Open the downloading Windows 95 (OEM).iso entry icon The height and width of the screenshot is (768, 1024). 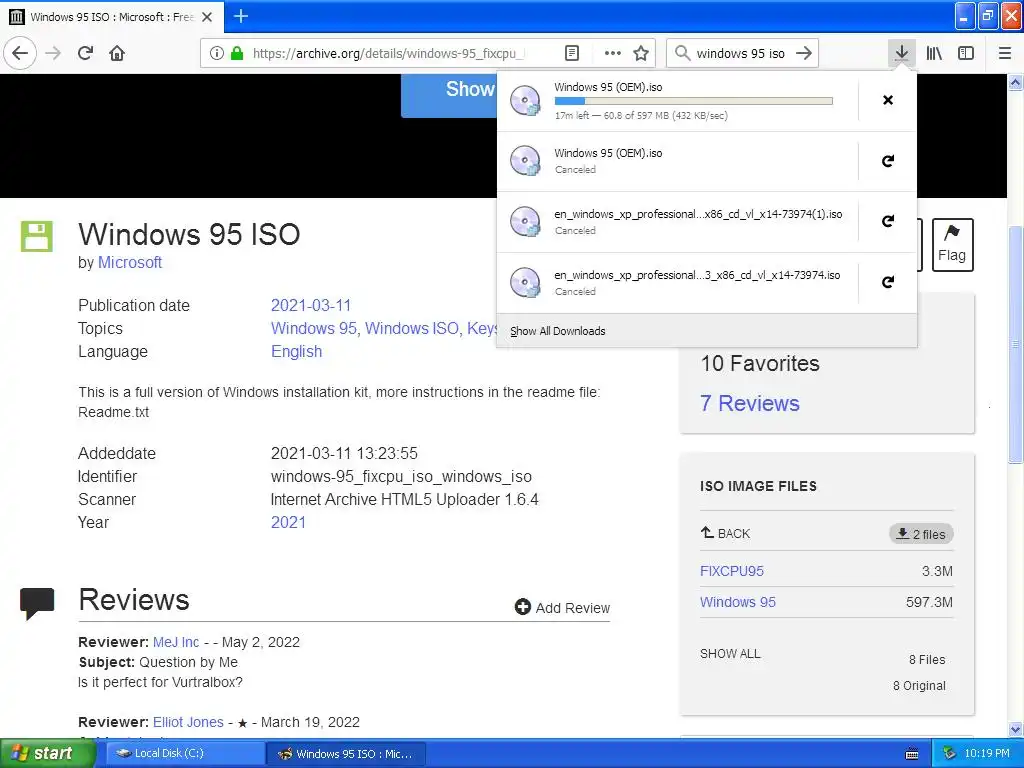pos(526,101)
